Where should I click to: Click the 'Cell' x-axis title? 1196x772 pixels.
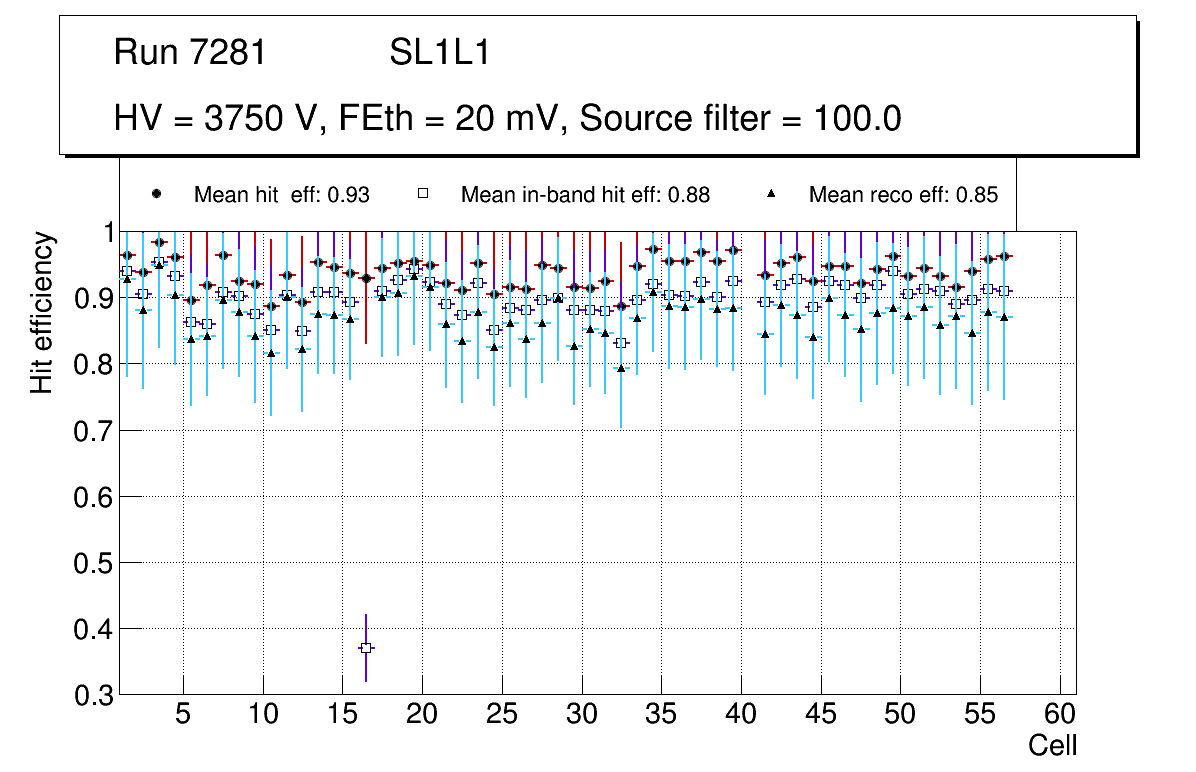pyautogui.click(x=1053, y=746)
